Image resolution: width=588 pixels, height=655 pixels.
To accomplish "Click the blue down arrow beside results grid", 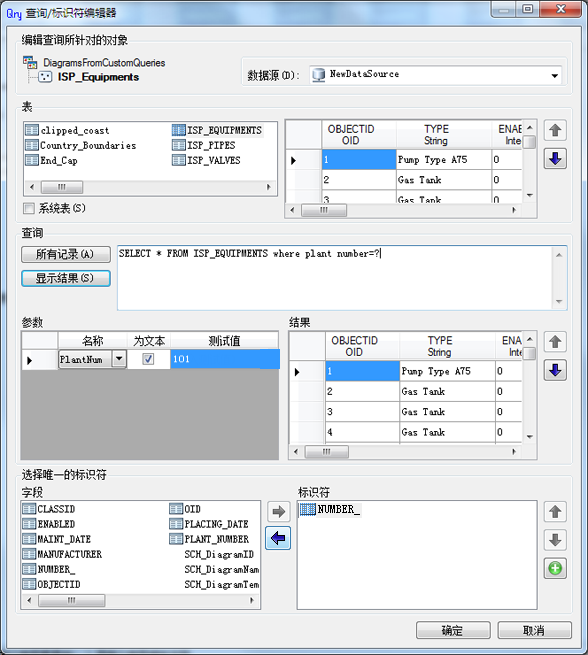I will pos(555,370).
